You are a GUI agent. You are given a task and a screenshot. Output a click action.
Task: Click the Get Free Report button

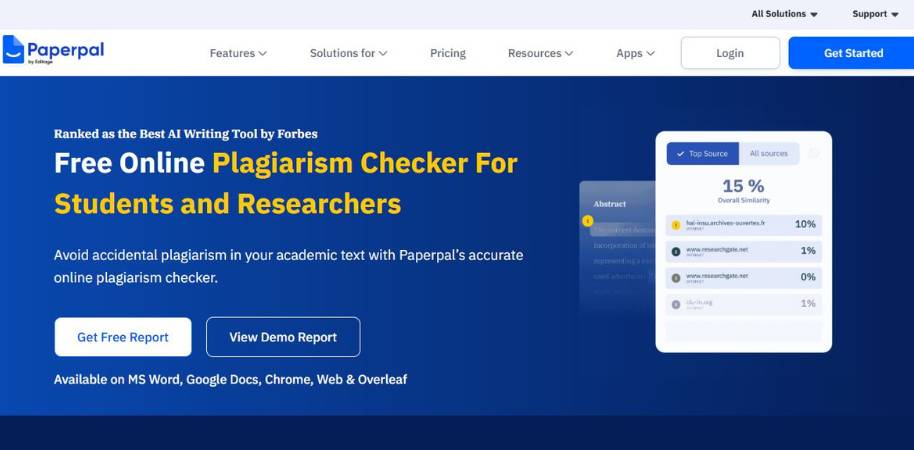tap(123, 337)
